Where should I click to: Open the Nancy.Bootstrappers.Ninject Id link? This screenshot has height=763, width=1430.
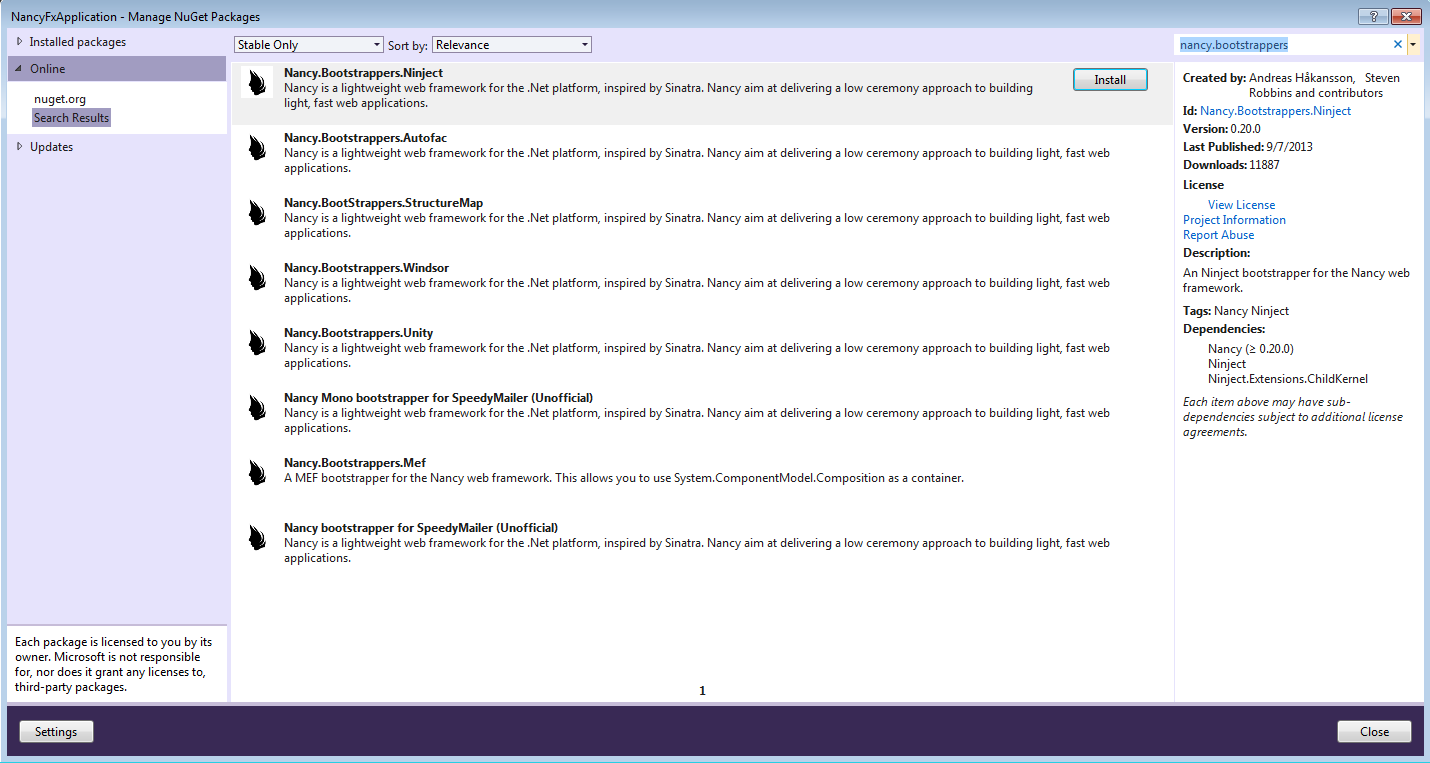click(1275, 111)
